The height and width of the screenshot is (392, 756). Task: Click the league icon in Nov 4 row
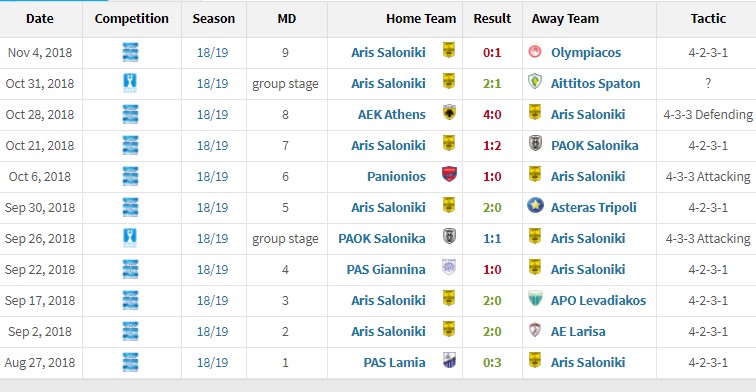[130, 52]
